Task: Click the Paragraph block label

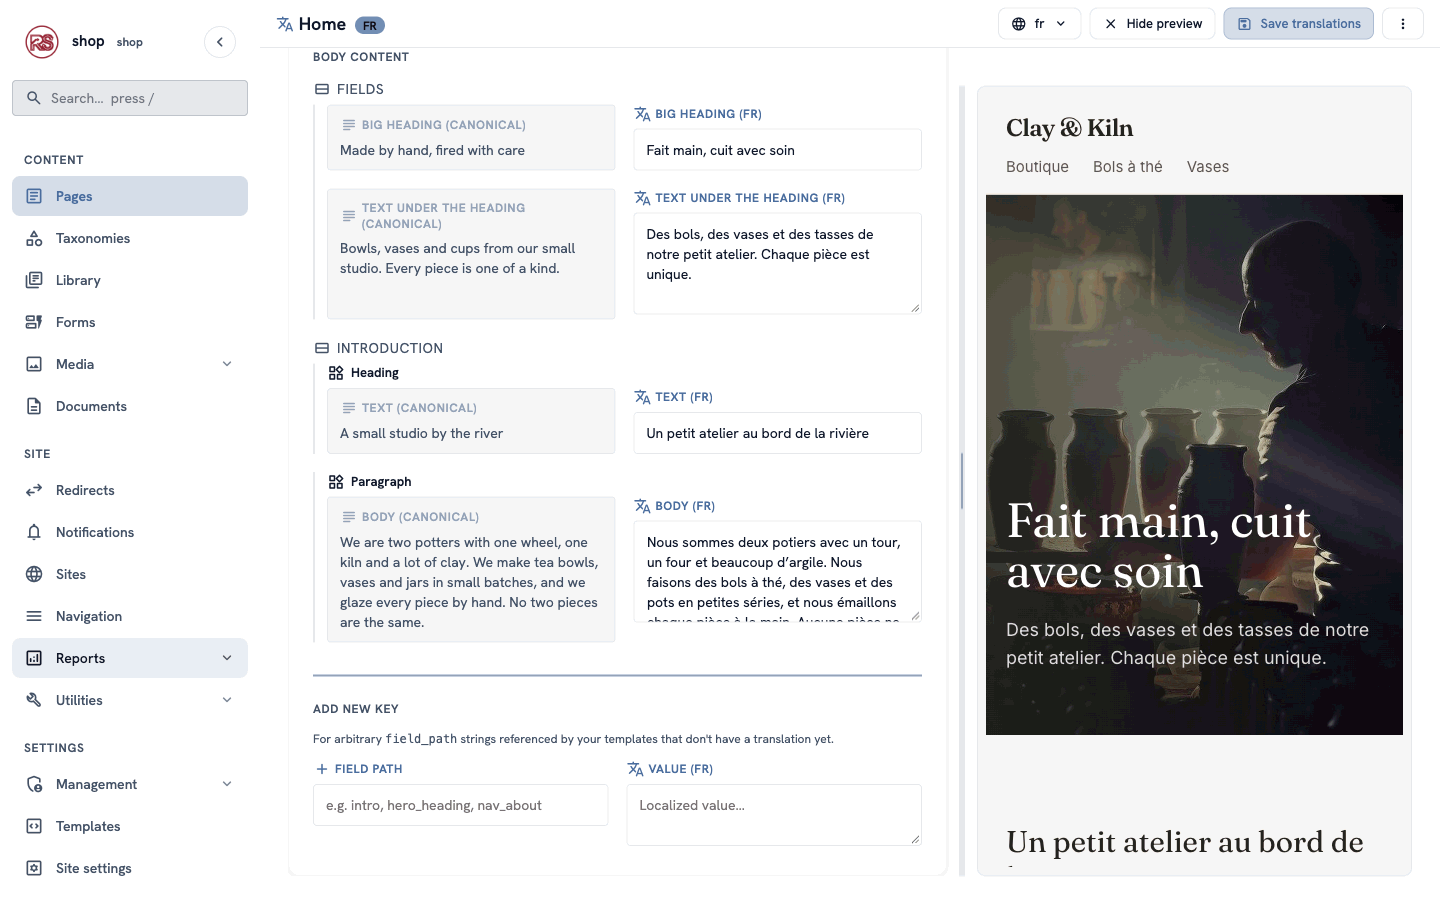Action: [x=381, y=482]
